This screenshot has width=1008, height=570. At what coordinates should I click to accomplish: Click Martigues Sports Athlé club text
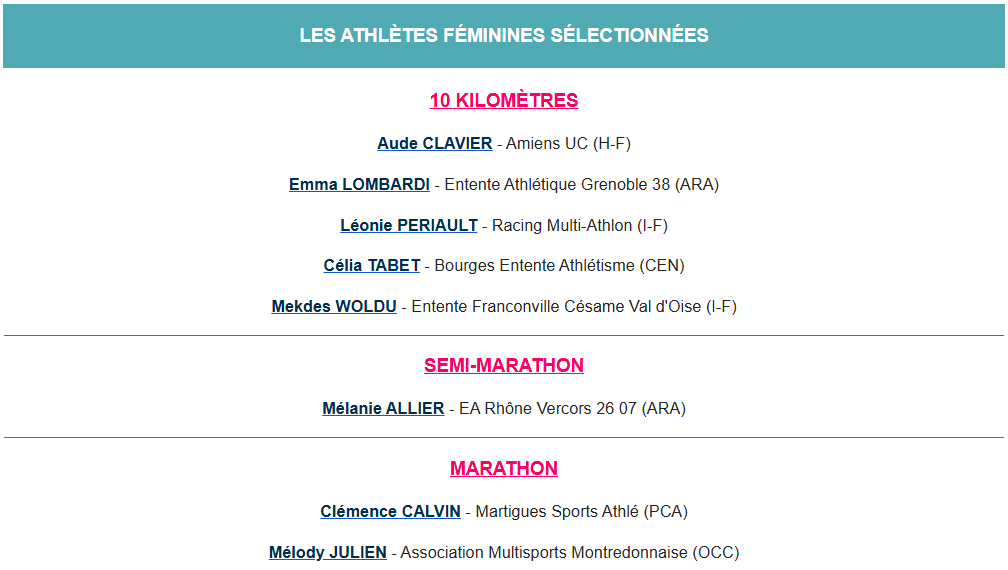[x=582, y=511]
